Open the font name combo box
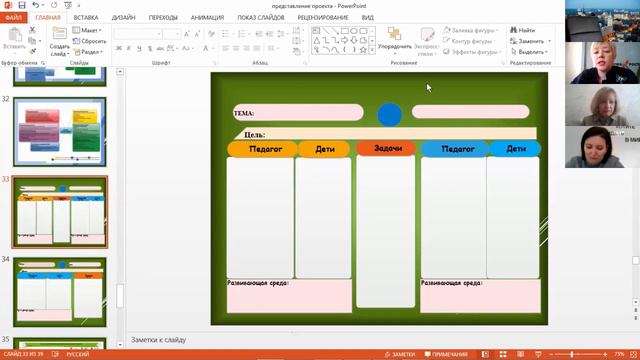This screenshot has width=640, height=360. pos(138,34)
